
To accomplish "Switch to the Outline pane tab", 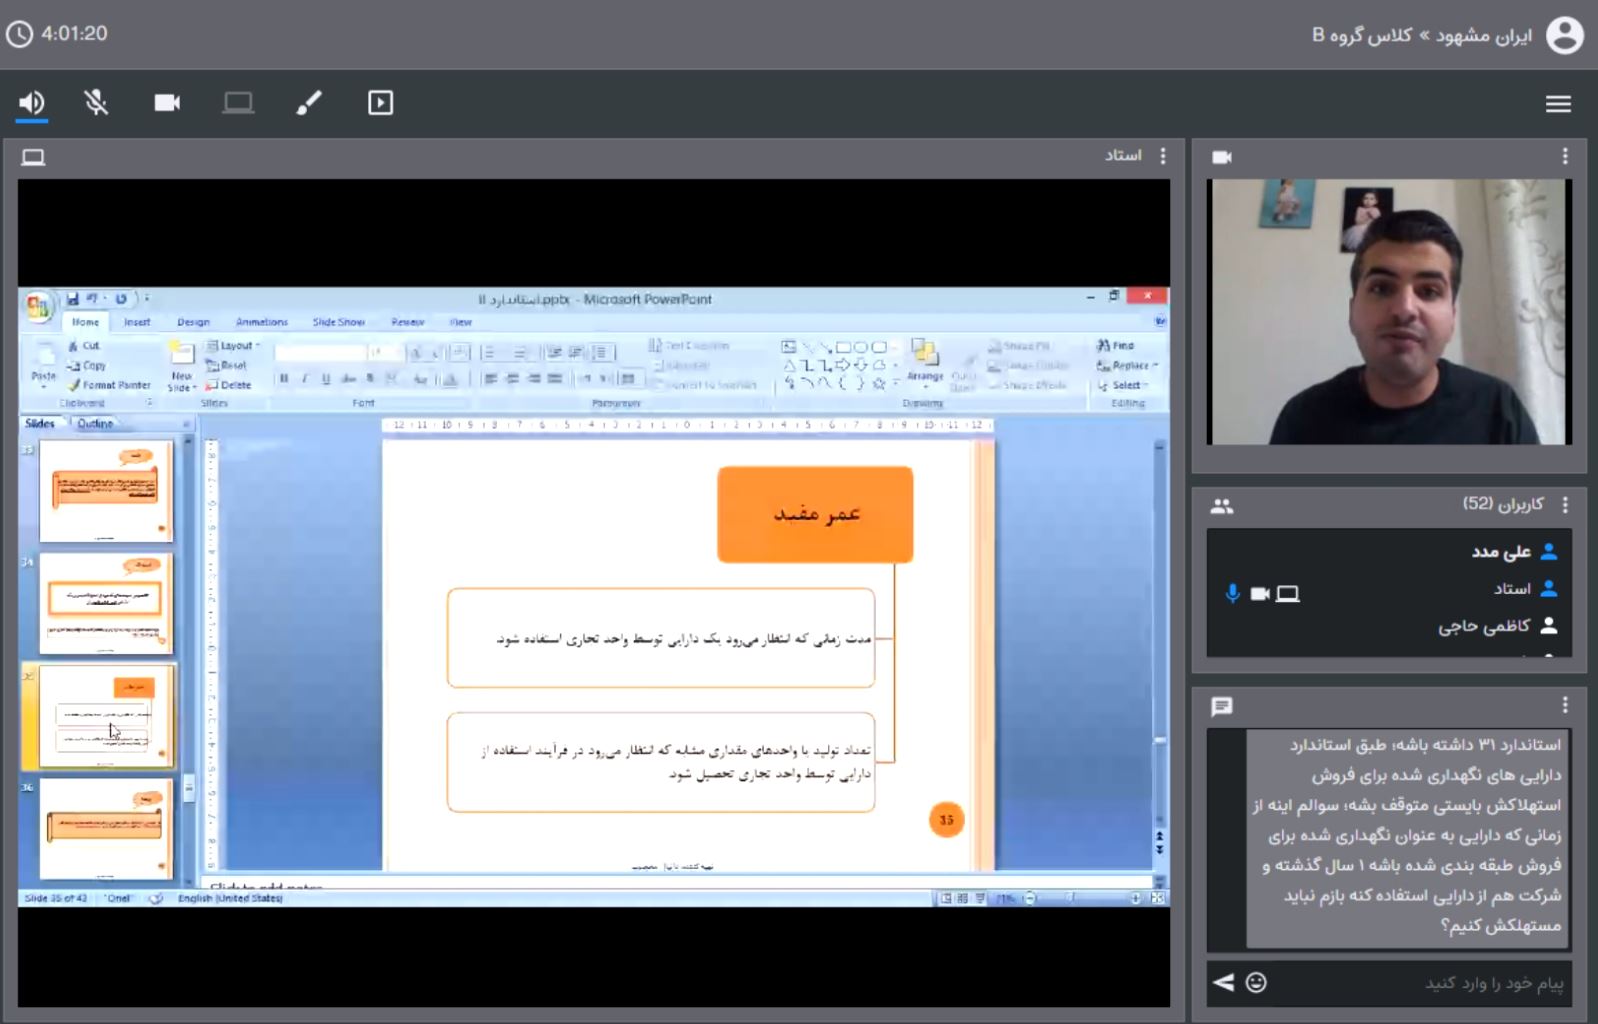I will [x=95, y=423].
